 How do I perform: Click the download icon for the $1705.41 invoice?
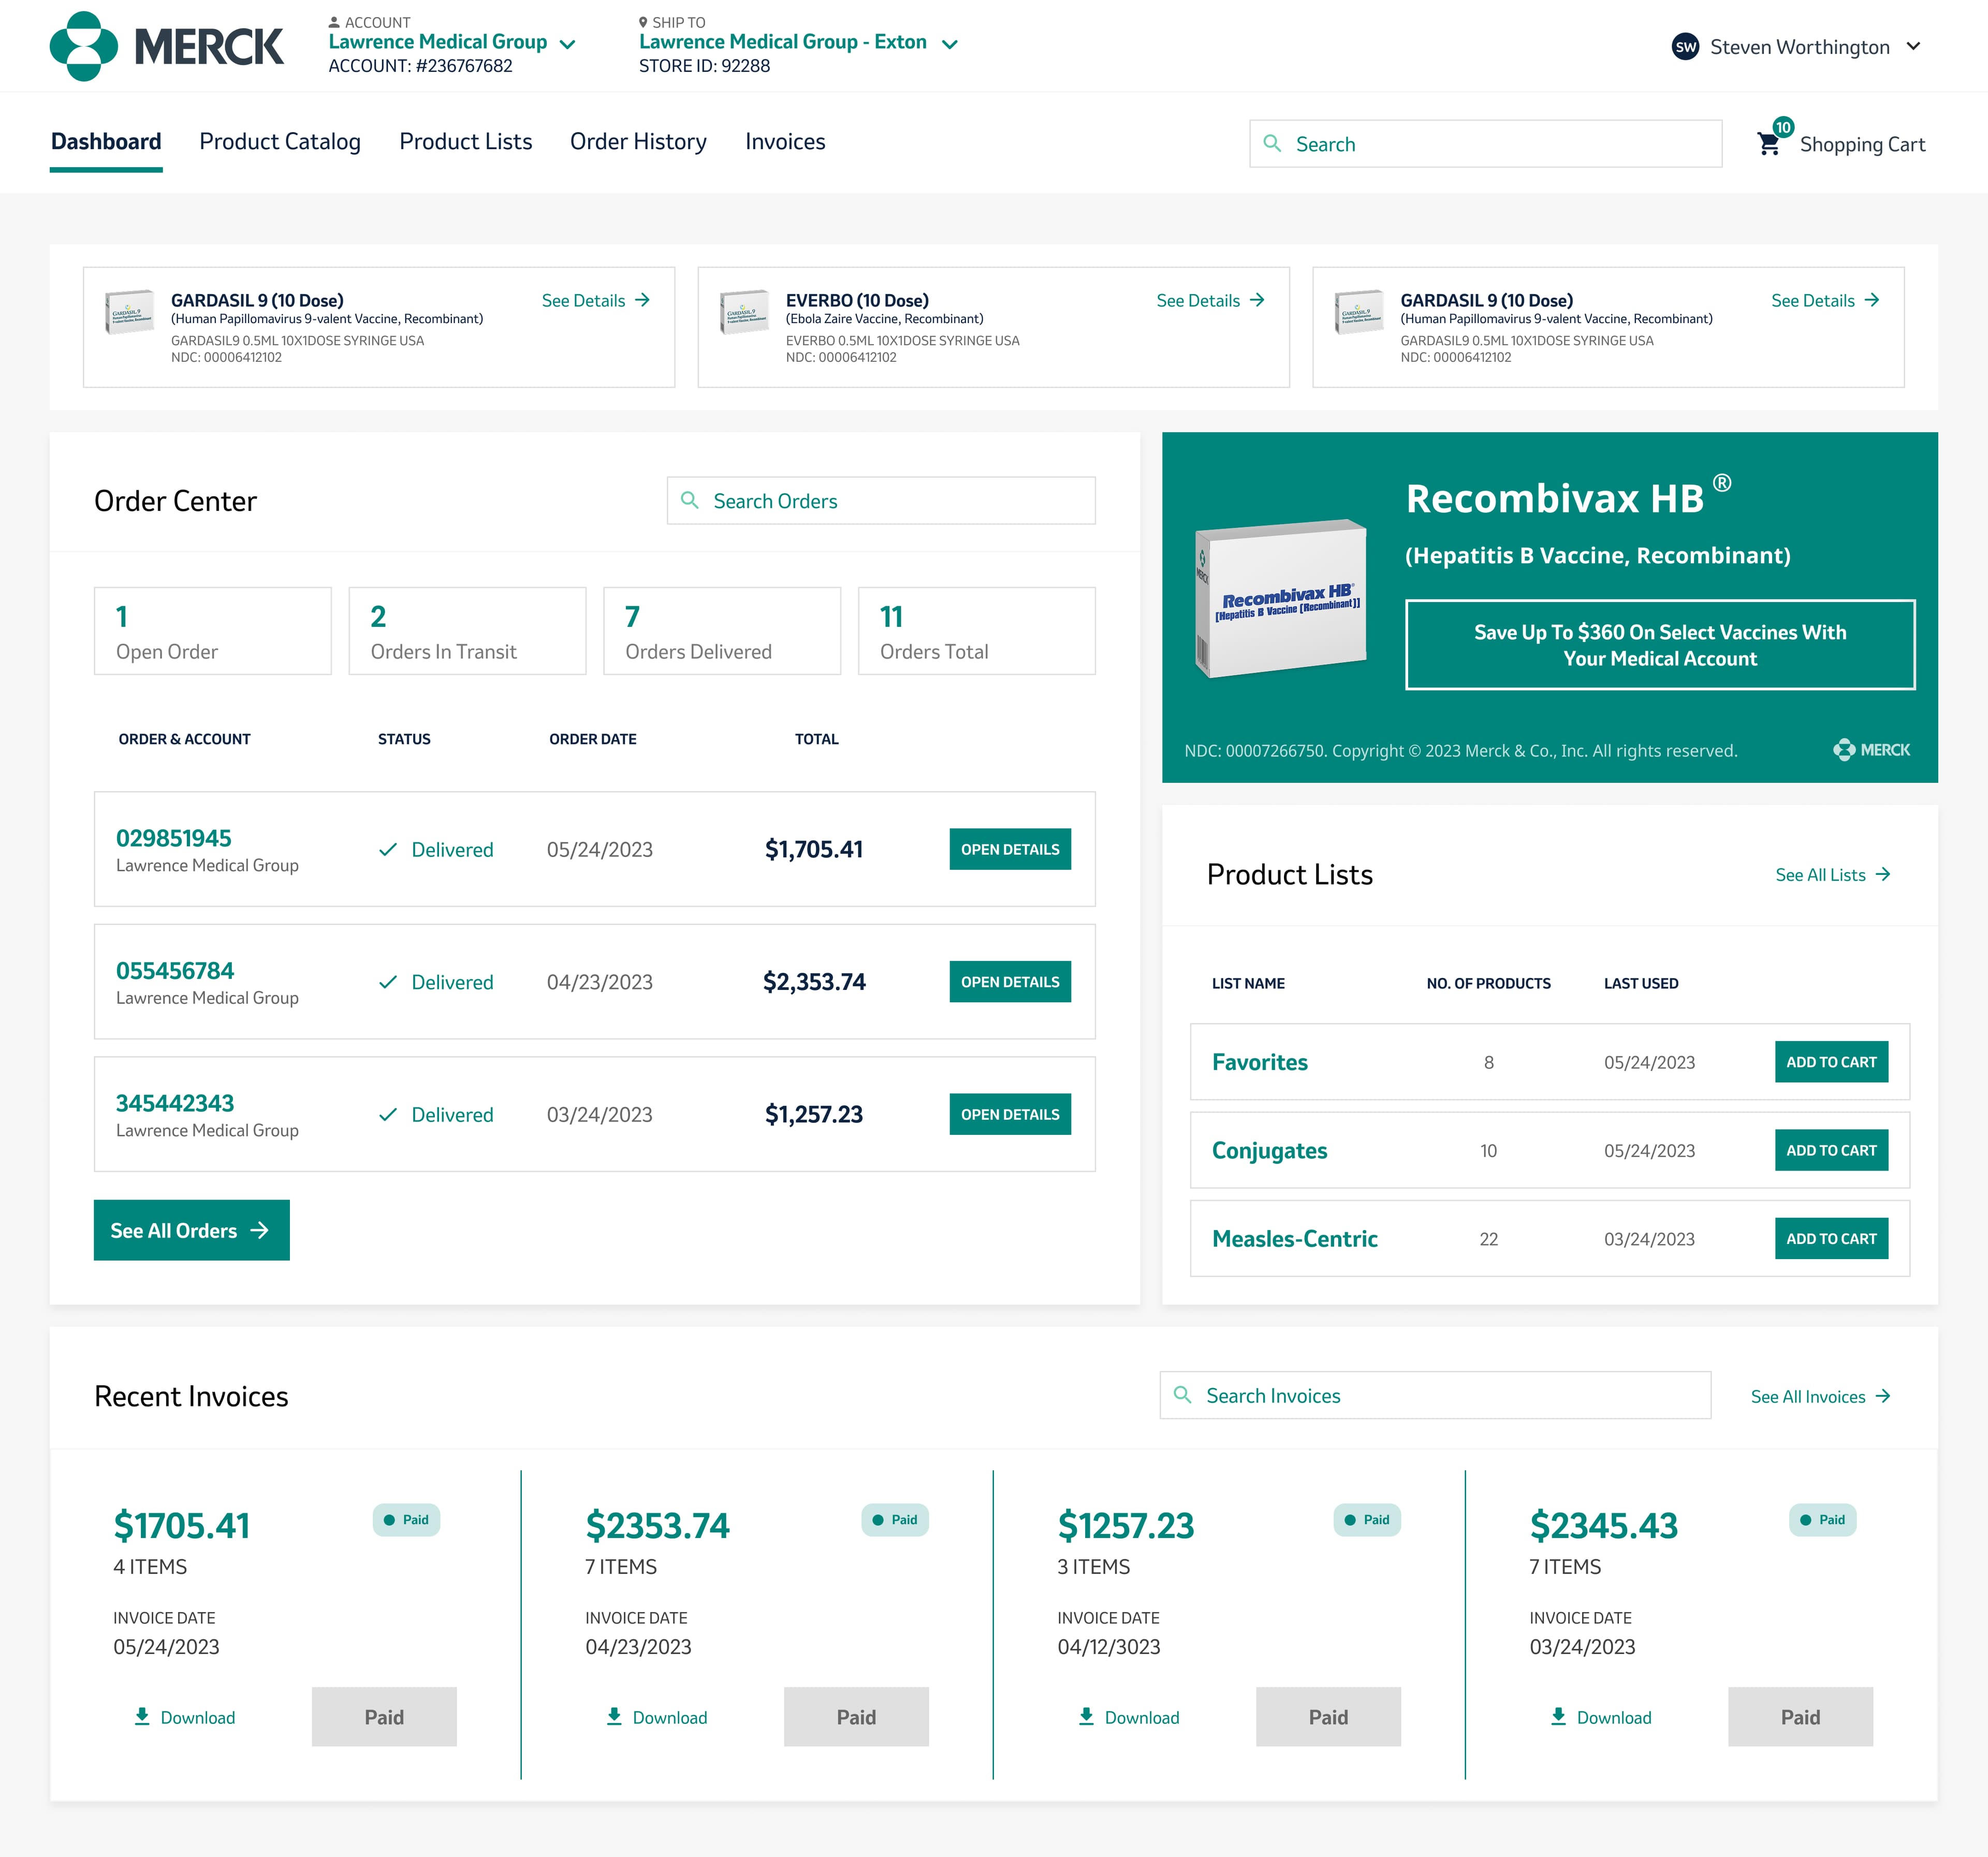tap(142, 1716)
